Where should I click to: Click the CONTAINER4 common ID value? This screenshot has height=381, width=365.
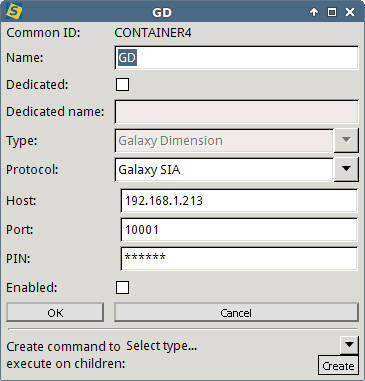[153, 33]
